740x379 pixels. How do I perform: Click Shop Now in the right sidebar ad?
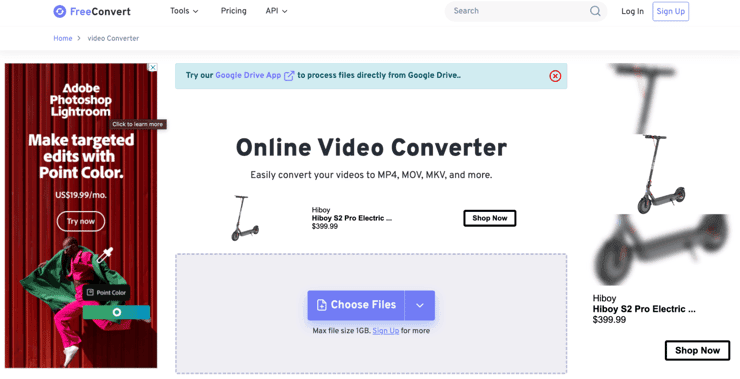pos(697,351)
